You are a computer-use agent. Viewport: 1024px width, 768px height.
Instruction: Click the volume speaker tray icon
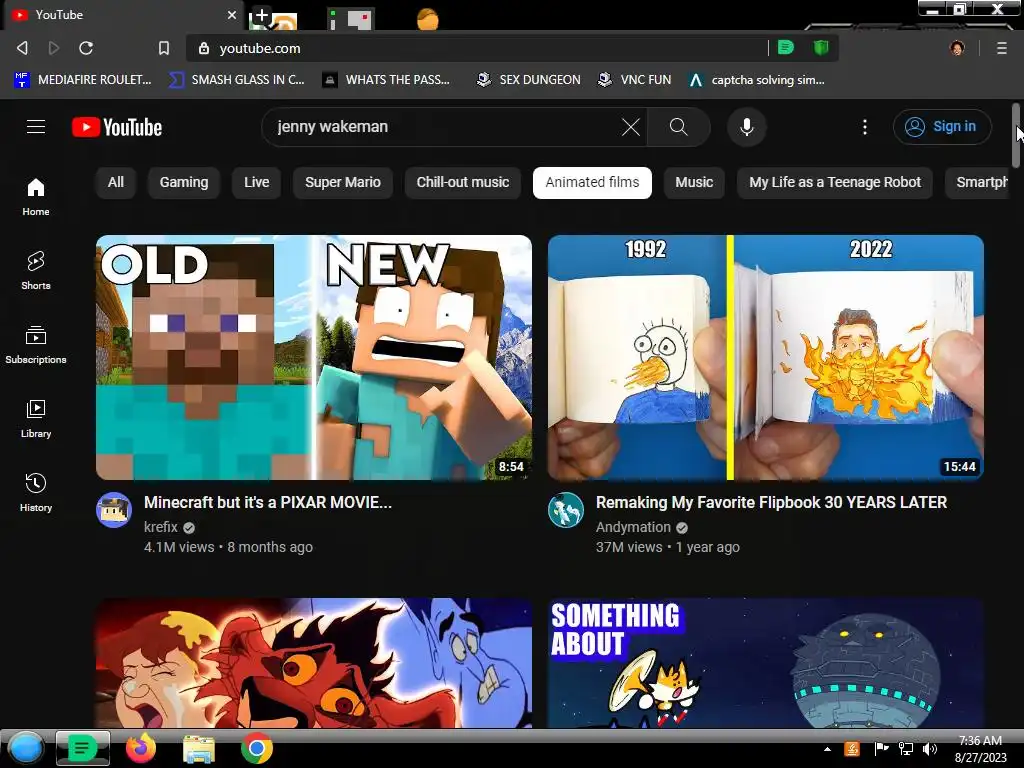pyautogui.click(x=929, y=749)
